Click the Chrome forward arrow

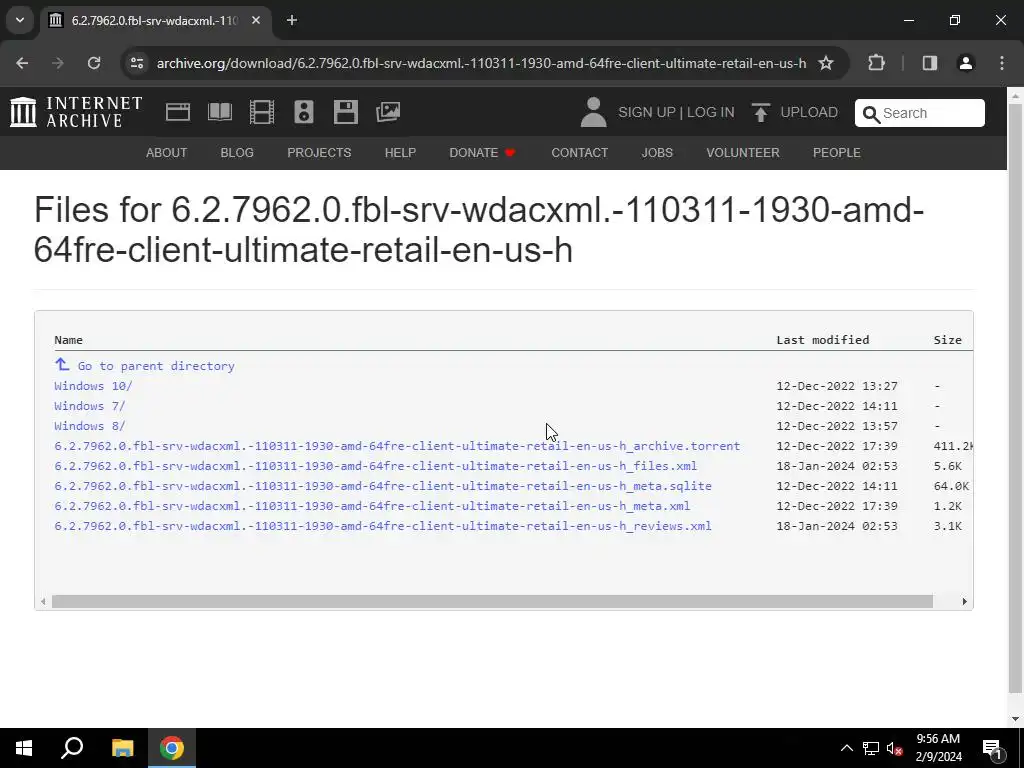(x=58, y=63)
